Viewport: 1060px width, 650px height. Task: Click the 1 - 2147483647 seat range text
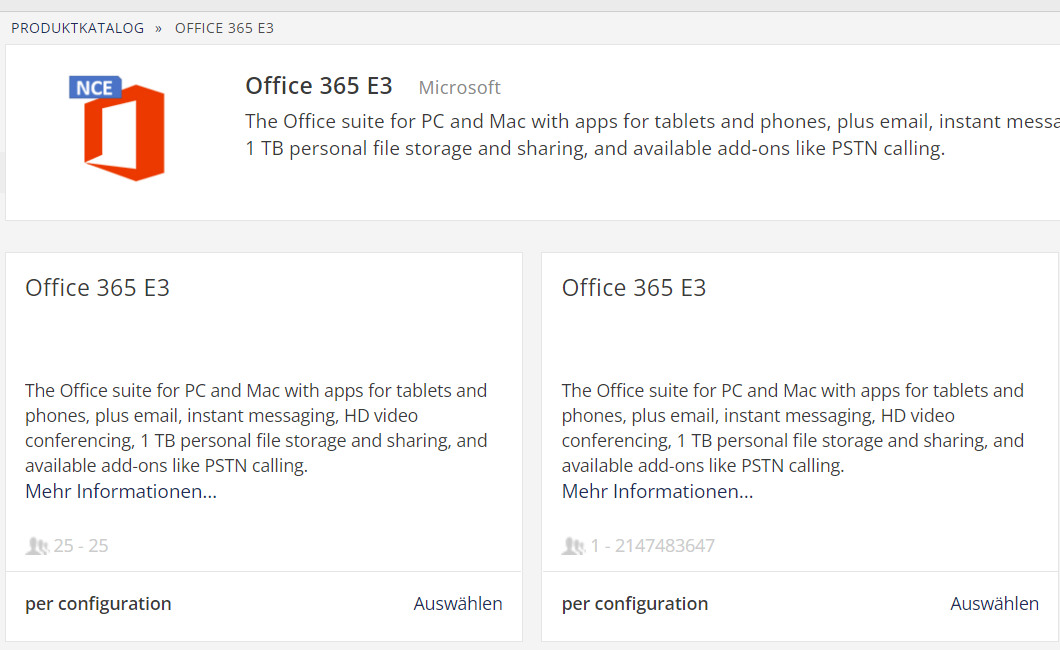point(652,546)
